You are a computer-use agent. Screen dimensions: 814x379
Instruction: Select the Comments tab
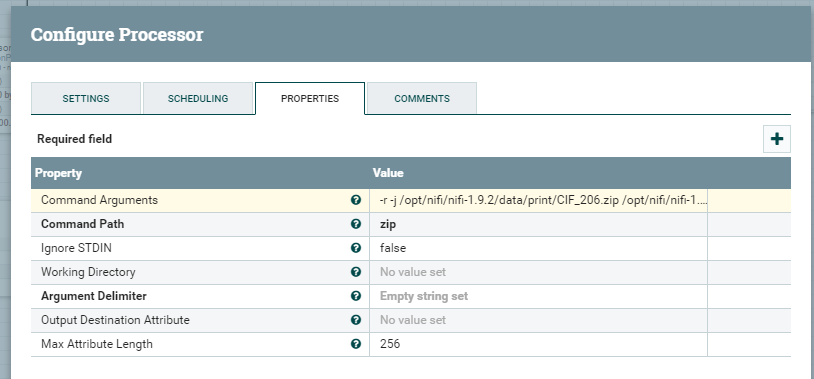[422, 98]
